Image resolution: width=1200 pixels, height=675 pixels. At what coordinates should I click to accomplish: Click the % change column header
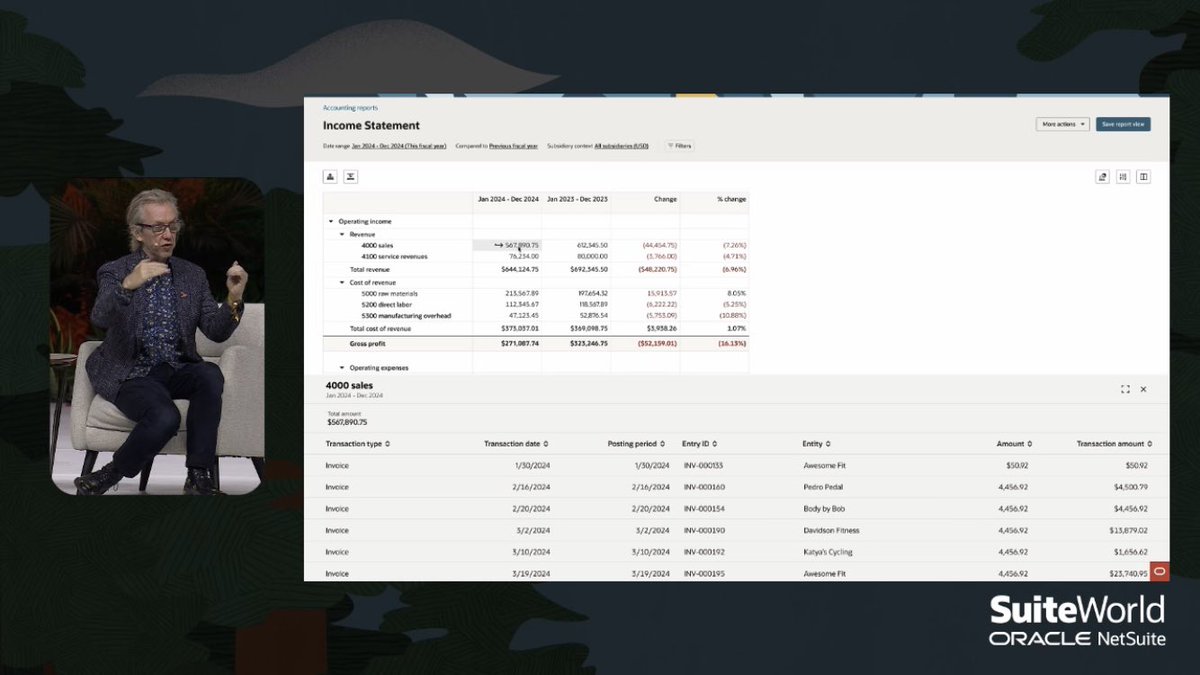(x=731, y=199)
